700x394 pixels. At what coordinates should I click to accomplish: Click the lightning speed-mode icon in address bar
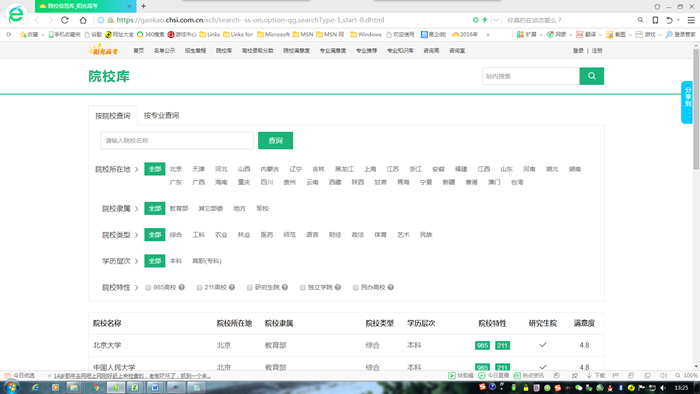pyautogui.click(x=484, y=20)
